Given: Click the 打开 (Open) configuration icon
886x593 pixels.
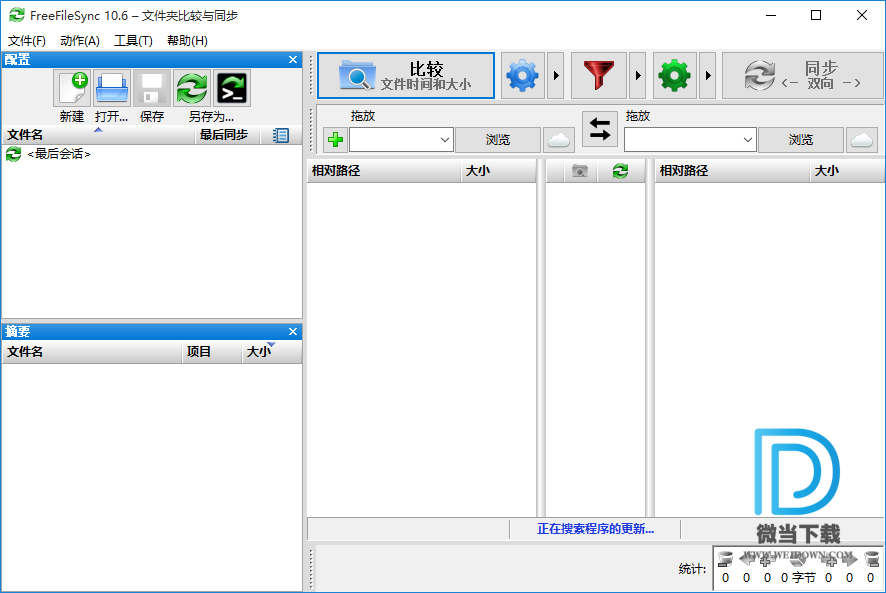Looking at the screenshot, I should click(112, 88).
